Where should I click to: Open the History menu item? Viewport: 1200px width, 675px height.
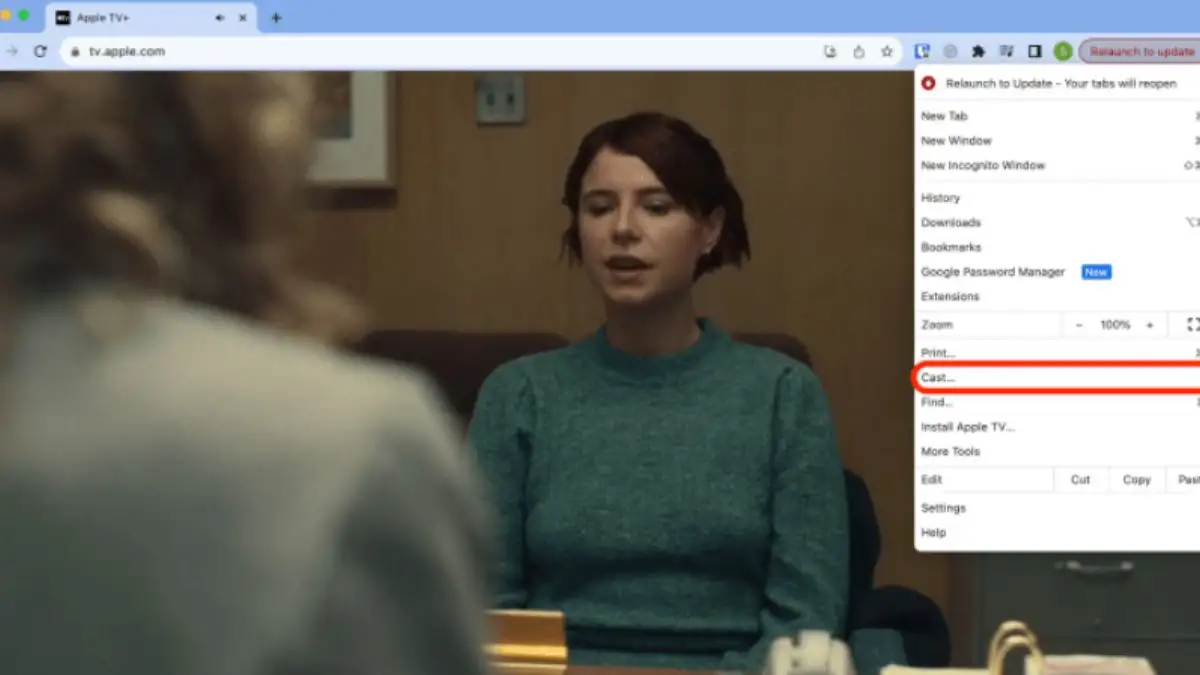[x=1057, y=198]
